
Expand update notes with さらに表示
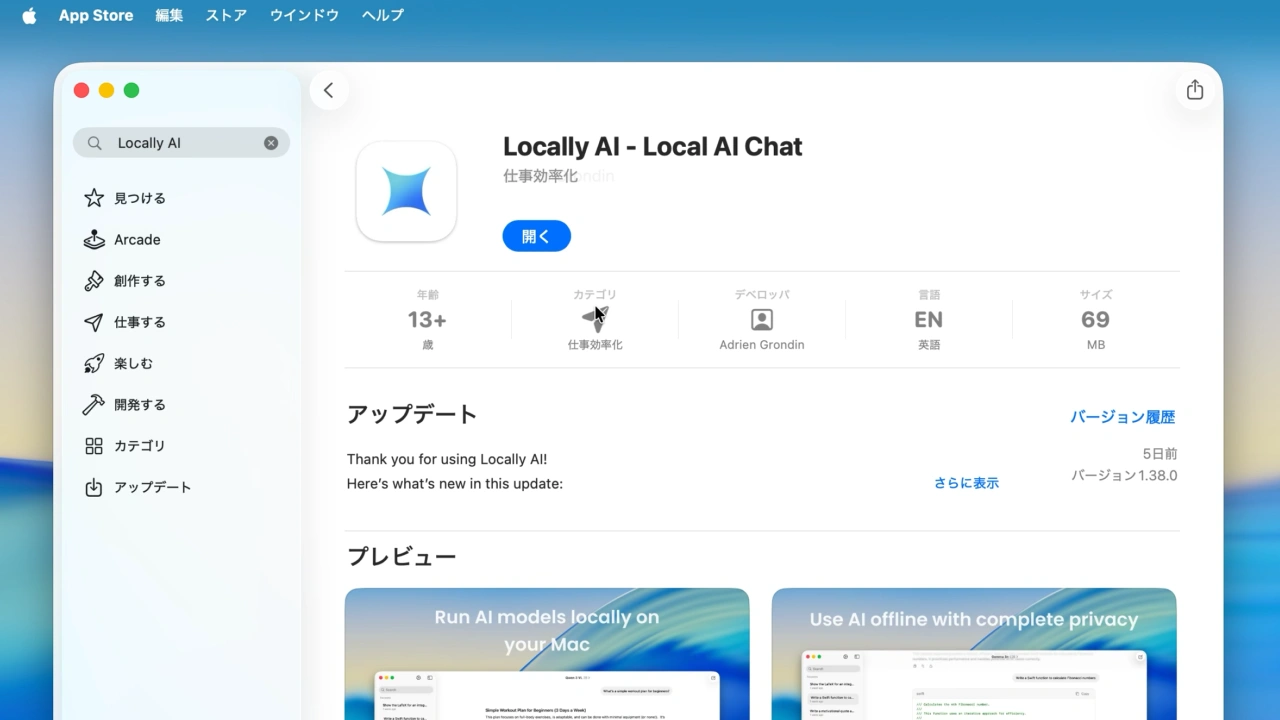click(965, 483)
